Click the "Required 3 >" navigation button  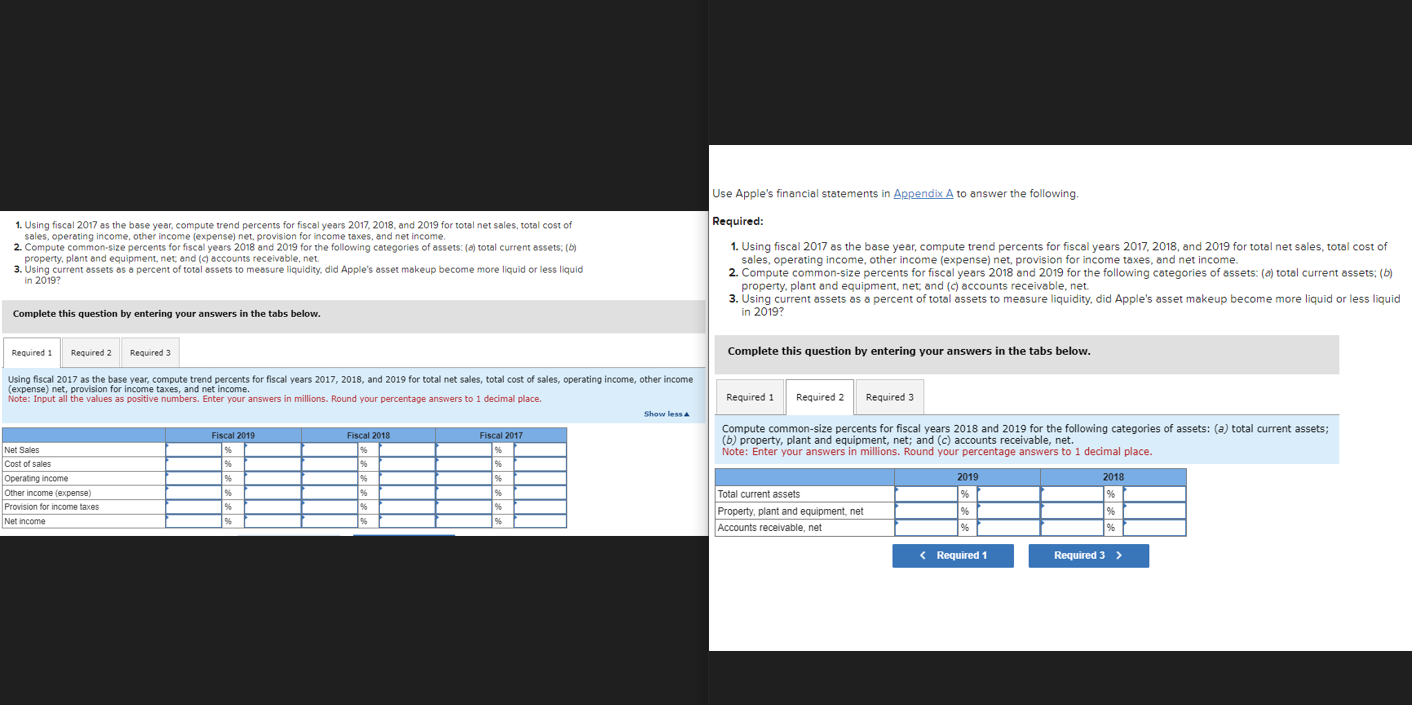click(x=1088, y=555)
